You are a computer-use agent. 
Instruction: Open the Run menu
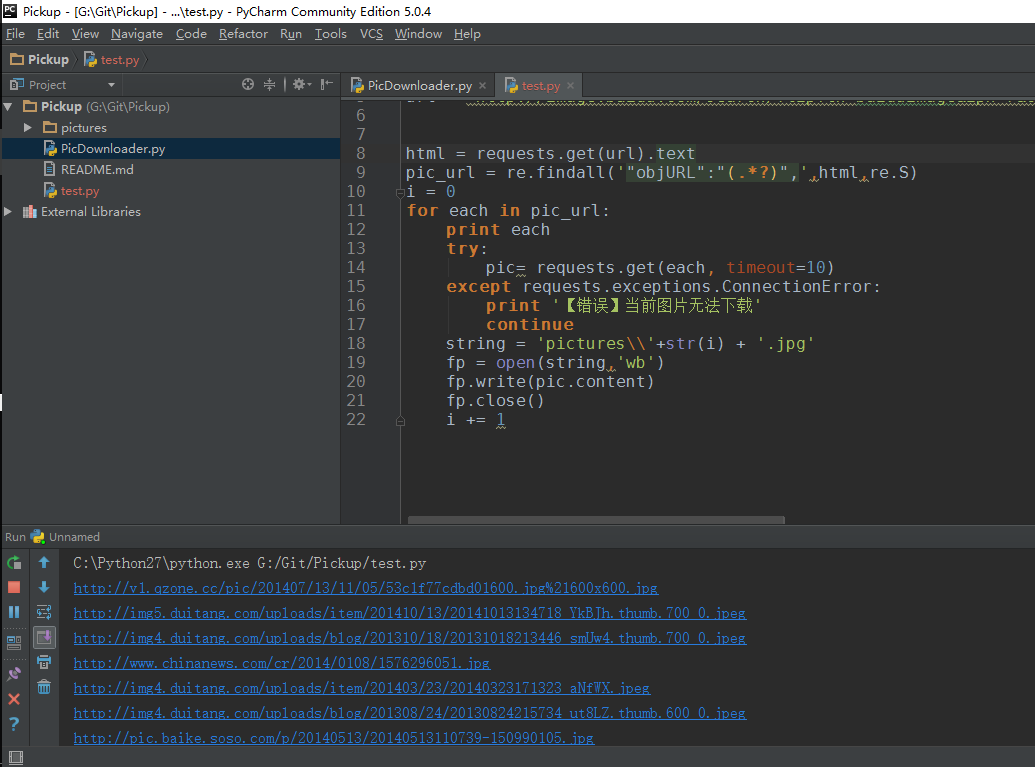tap(290, 34)
